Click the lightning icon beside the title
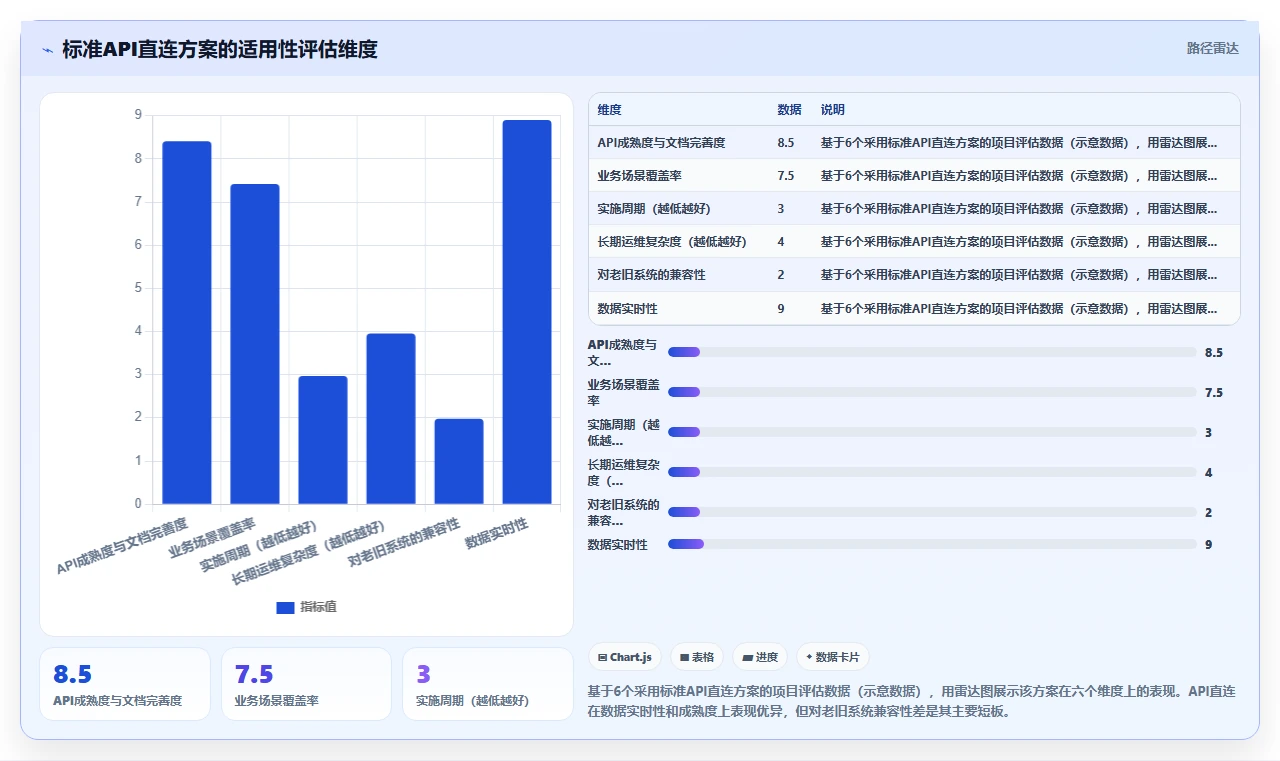Image resolution: width=1280 pixels, height=761 pixels. pyautogui.click(x=47, y=49)
